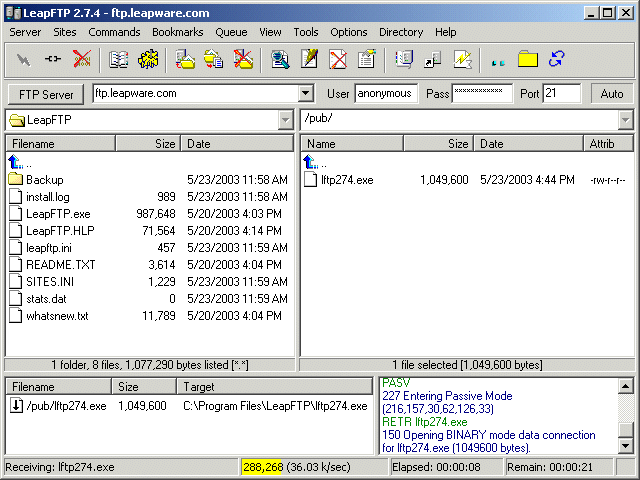Click the red X disconnect icon

click(x=82, y=60)
